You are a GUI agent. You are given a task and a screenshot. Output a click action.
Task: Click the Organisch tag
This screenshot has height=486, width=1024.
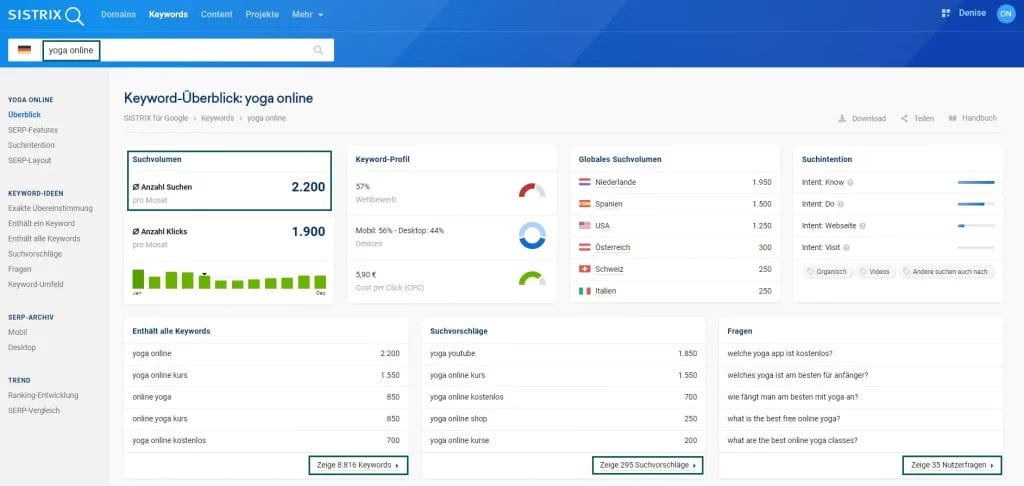(x=827, y=272)
